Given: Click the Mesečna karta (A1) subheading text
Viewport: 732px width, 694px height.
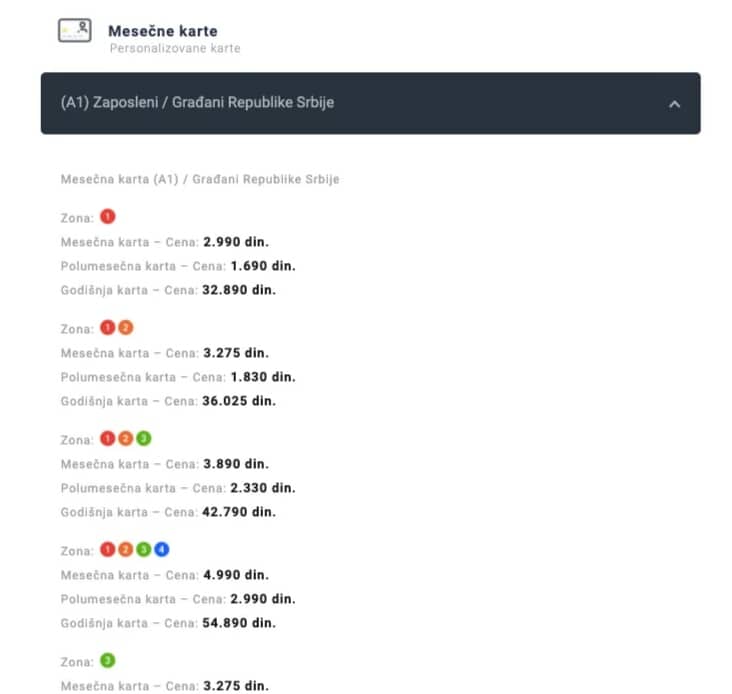Looking at the screenshot, I should click(200, 180).
